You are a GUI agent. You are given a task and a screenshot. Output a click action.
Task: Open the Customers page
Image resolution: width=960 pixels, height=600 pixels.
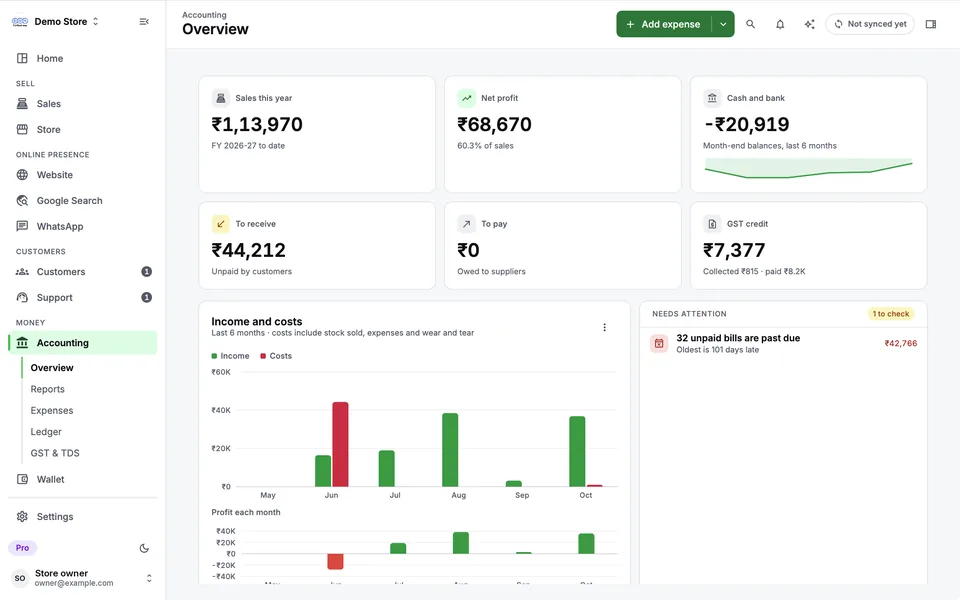click(x=83, y=271)
